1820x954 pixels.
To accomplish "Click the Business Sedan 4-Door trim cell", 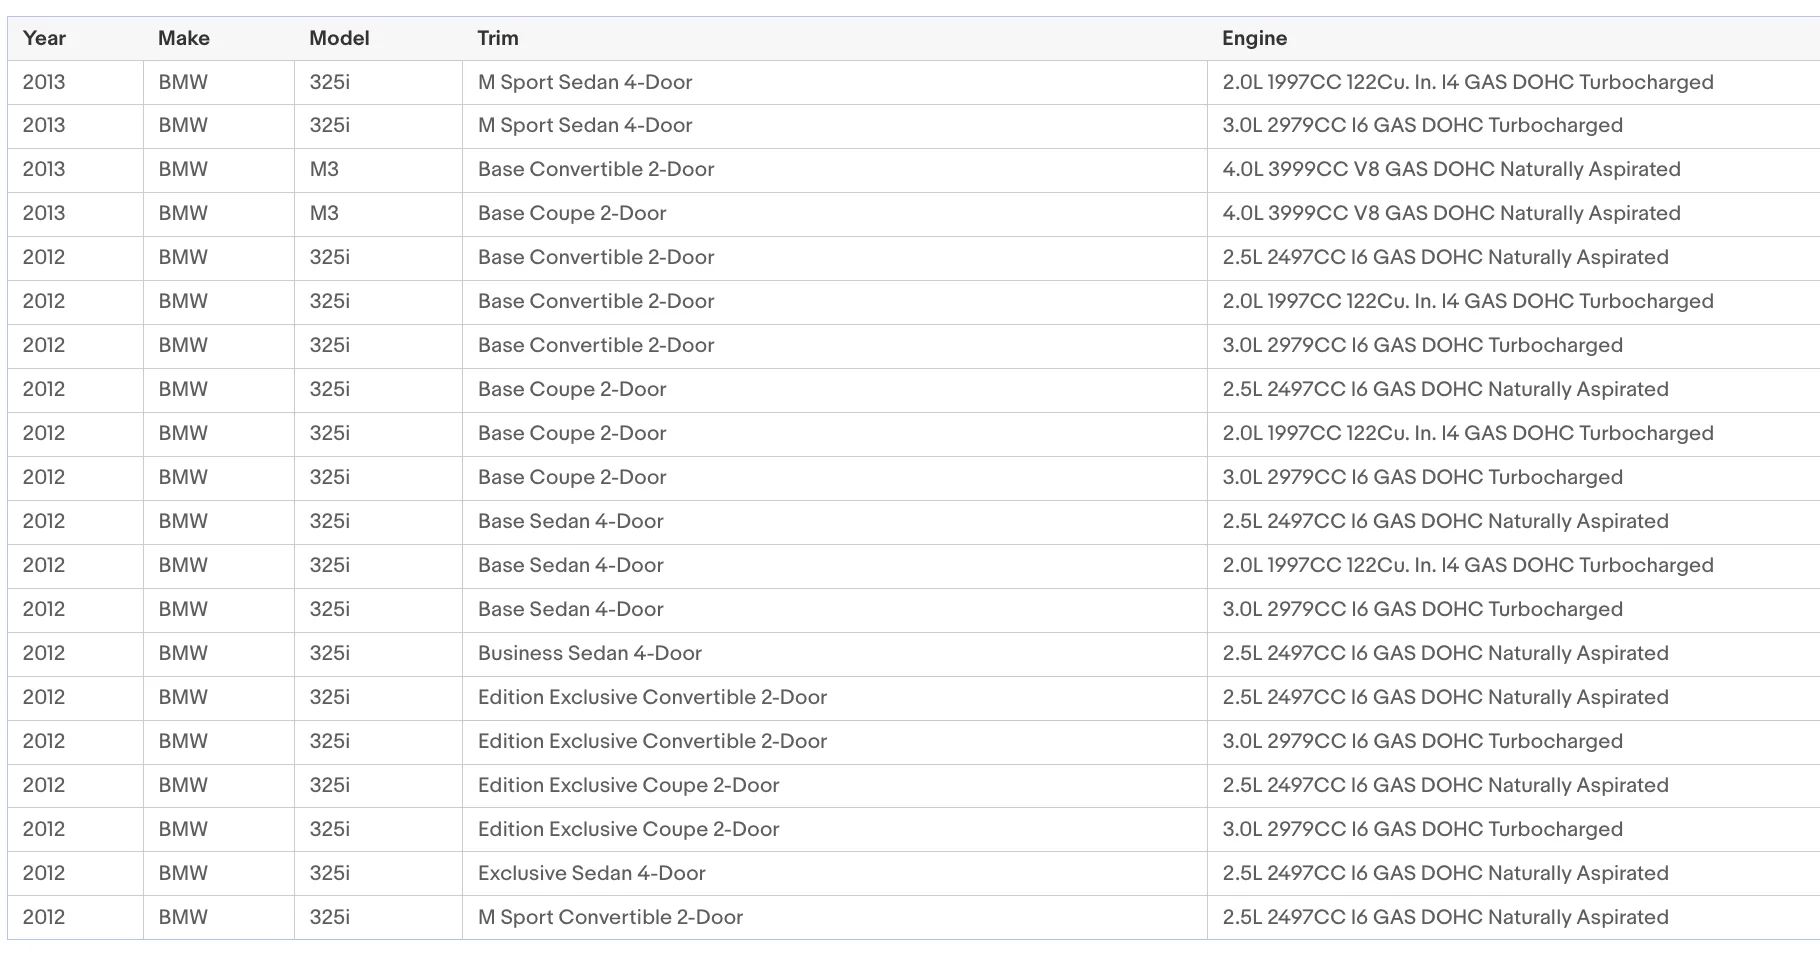I will pyautogui.click(x=835, y=654).
